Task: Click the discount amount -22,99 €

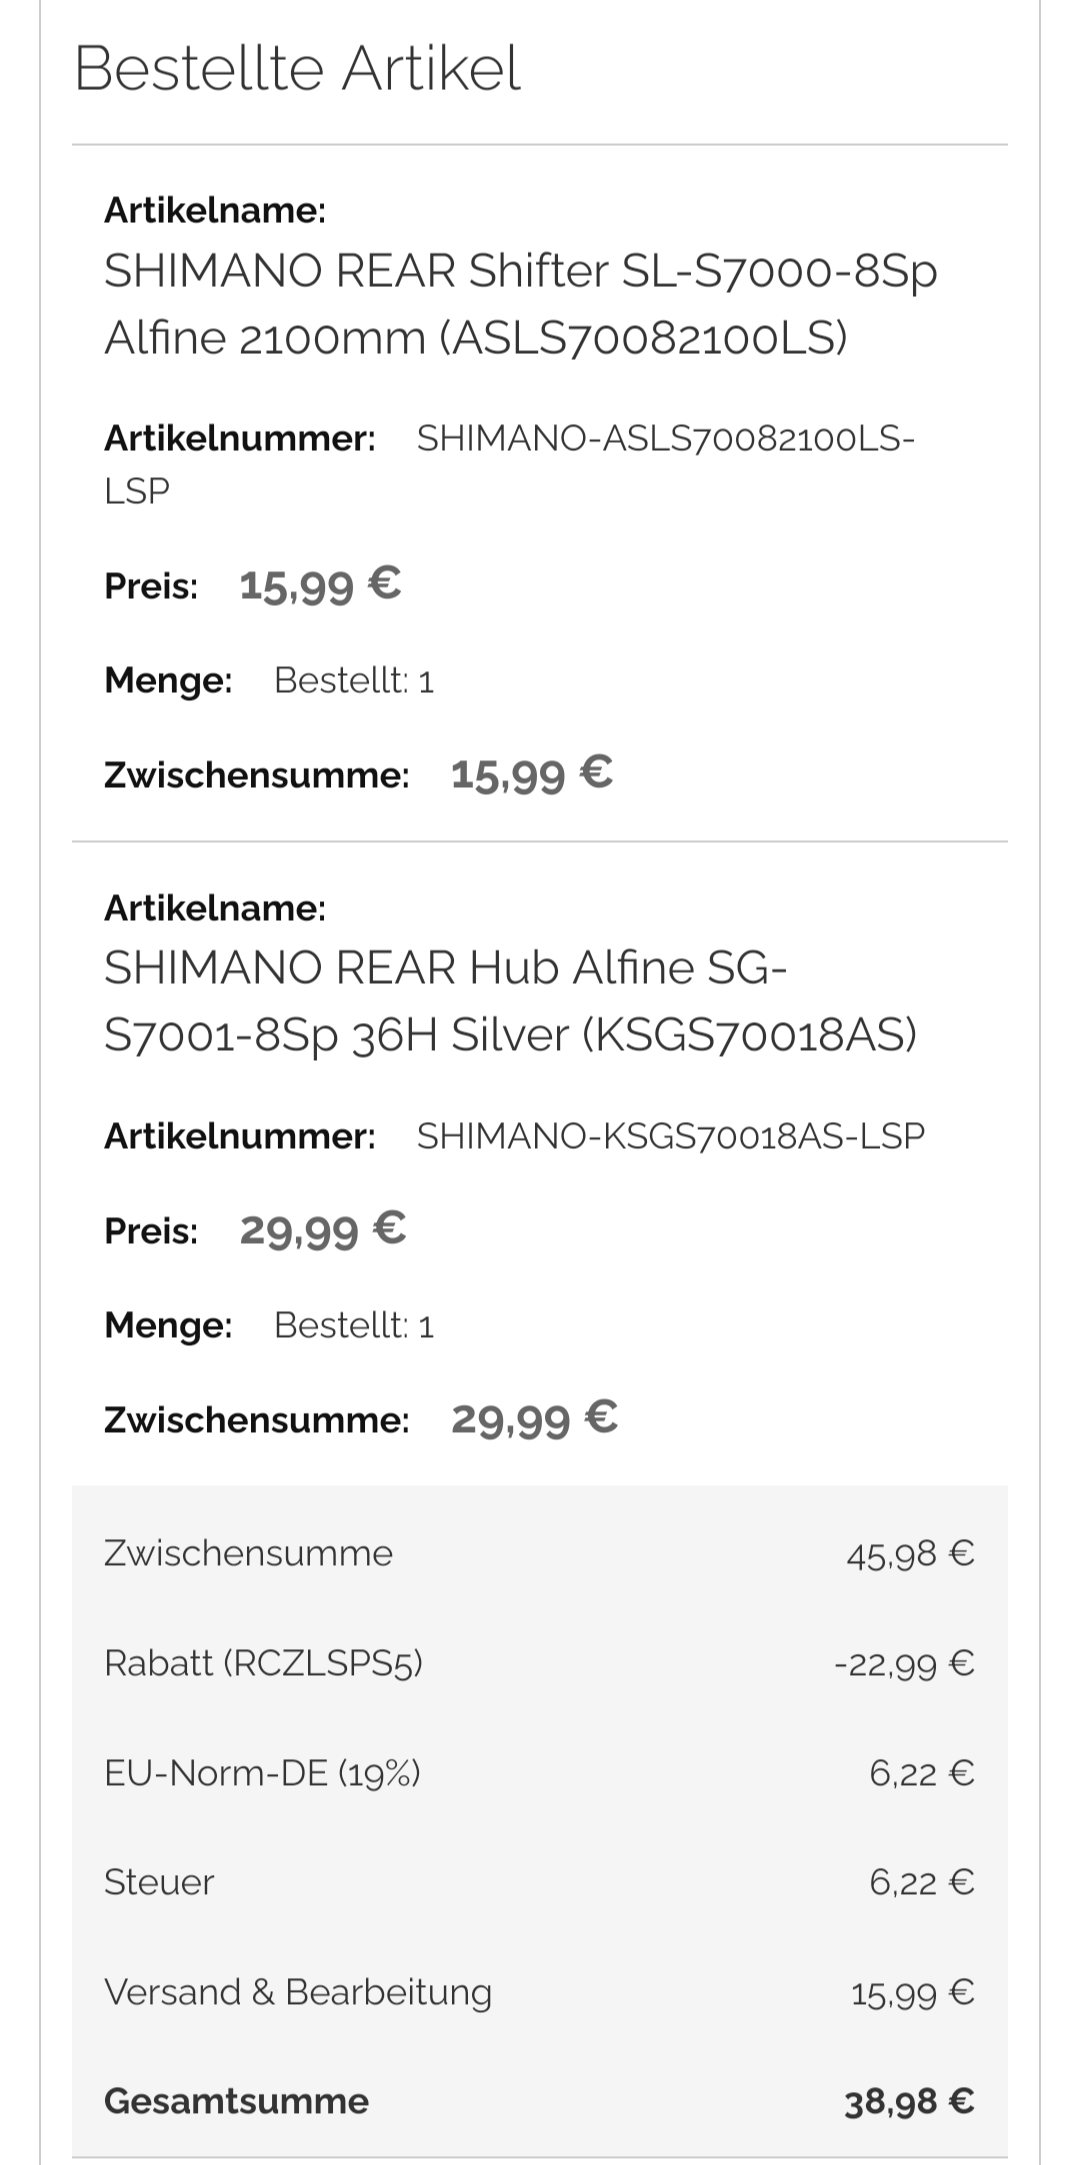Action: coord(904,1664)
